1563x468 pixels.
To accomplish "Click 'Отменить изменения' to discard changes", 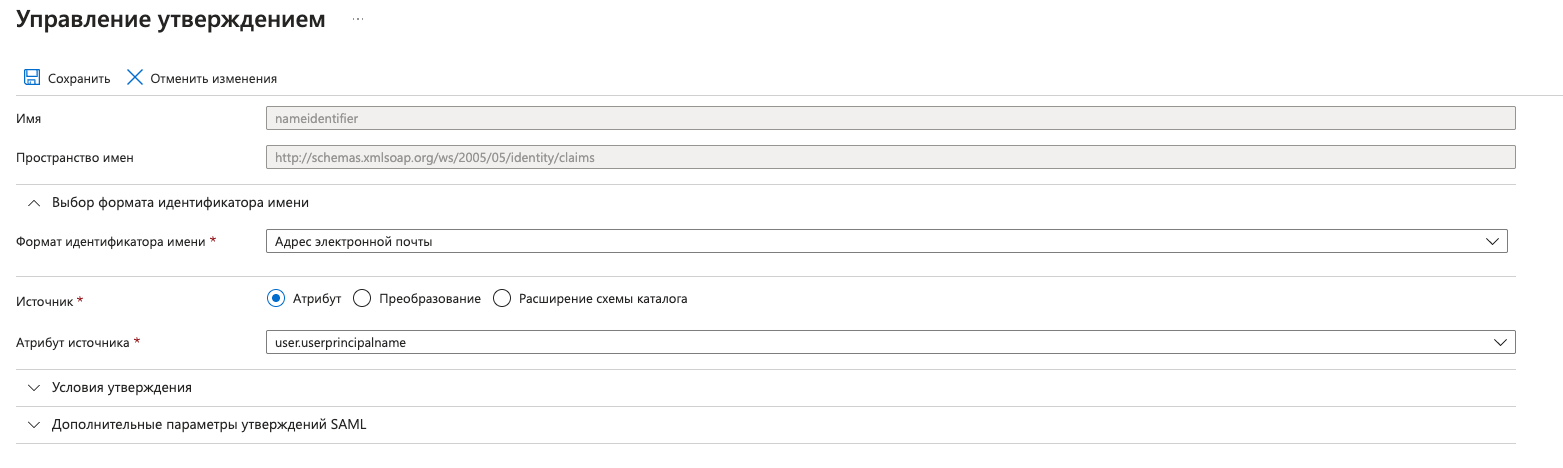I will (x=213, y=78).
